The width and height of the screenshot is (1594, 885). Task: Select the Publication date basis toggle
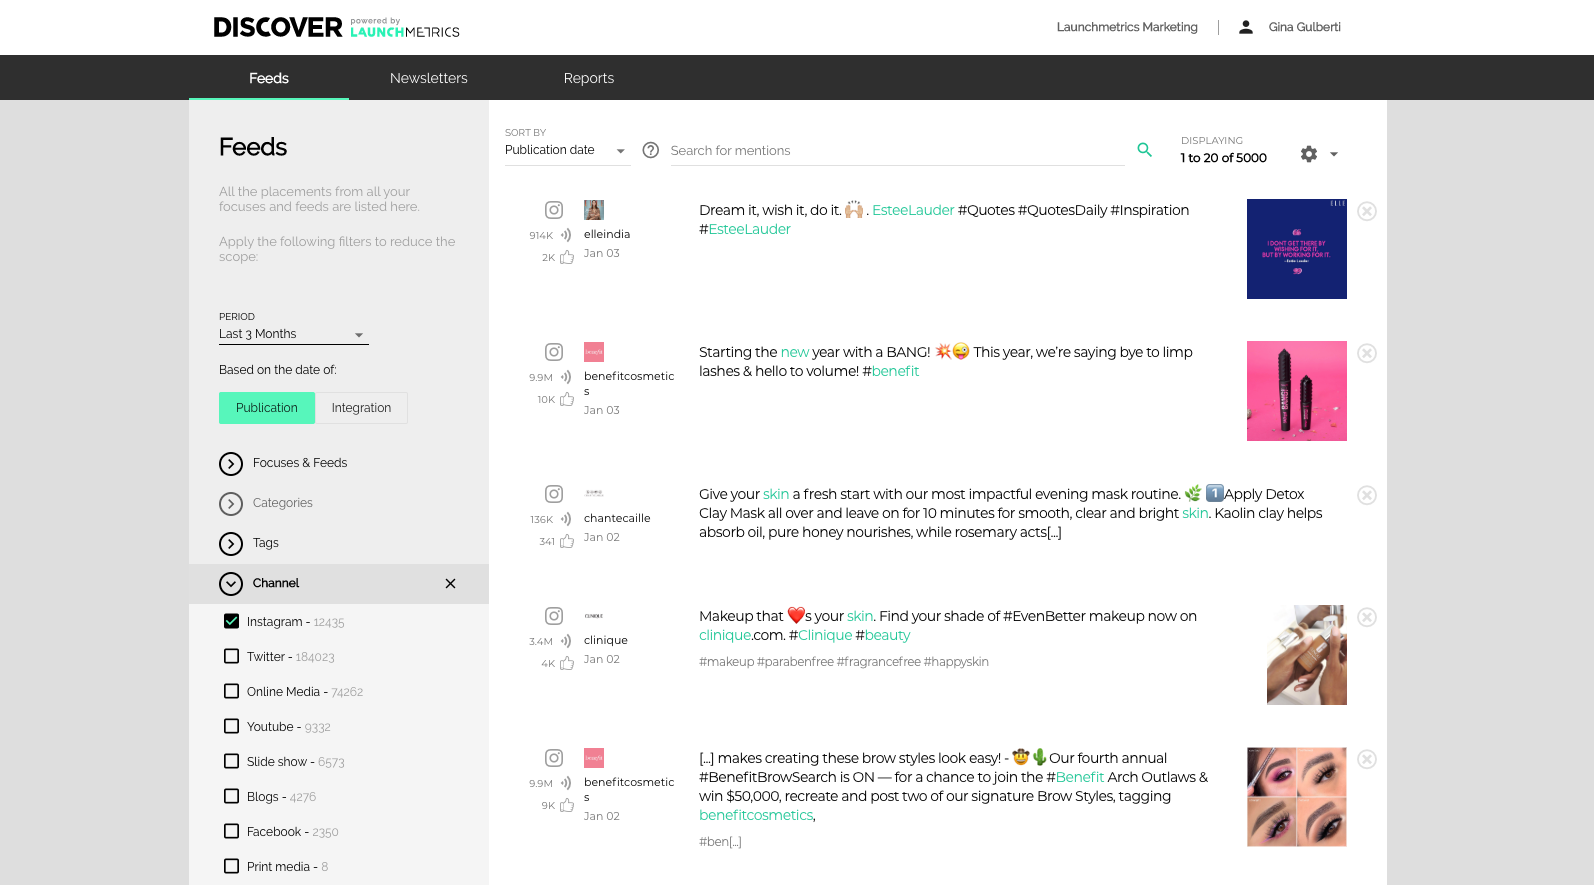267,408
